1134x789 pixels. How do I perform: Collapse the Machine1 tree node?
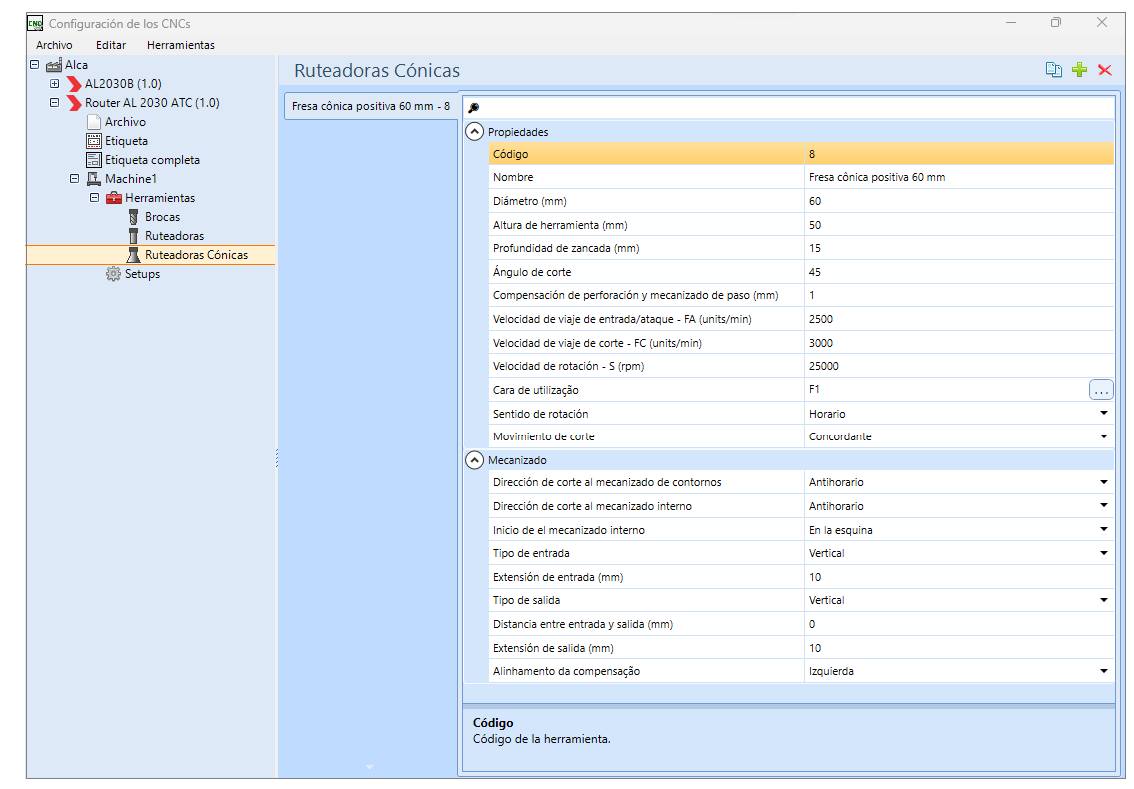pos(74,178)
